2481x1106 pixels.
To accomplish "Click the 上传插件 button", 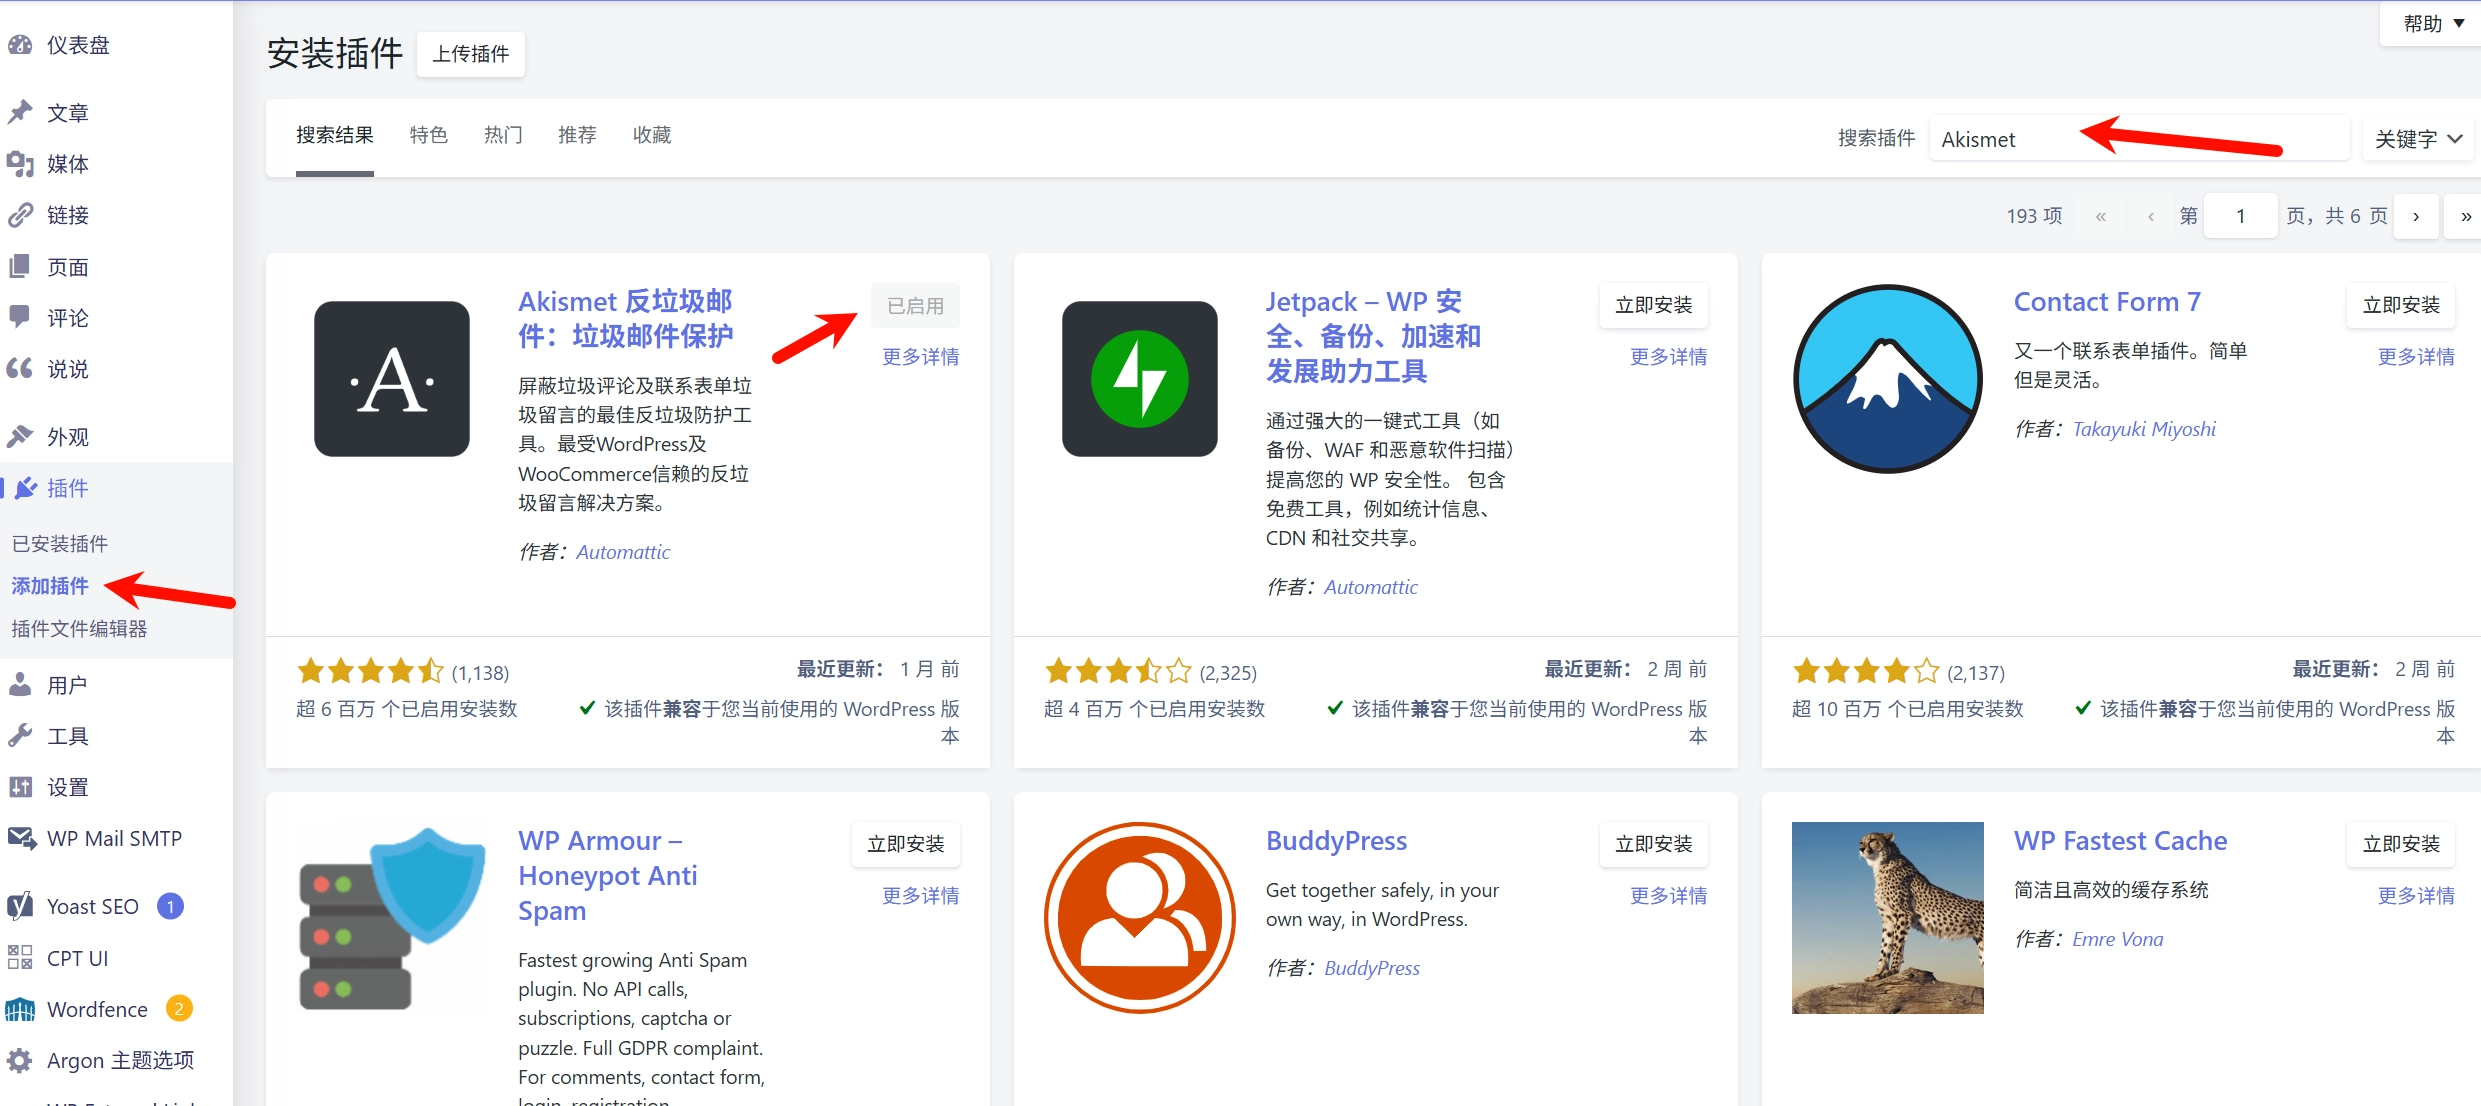I will click(470, 54).
